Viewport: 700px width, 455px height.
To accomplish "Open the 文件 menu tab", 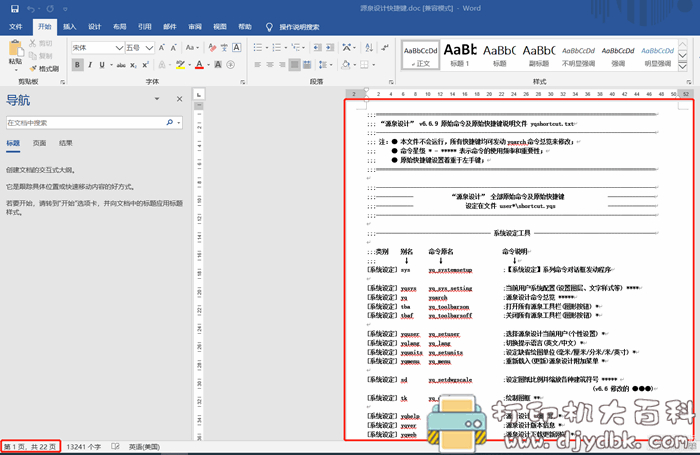I will click(x=16, y=27).
